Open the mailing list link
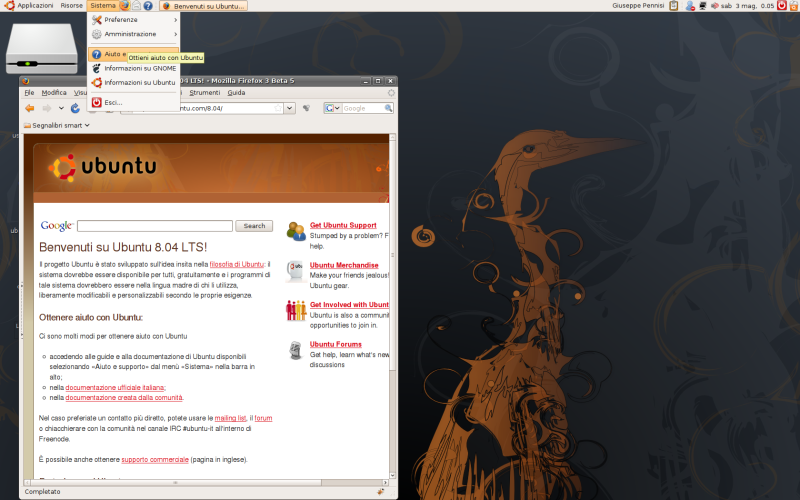 (230, 418)
